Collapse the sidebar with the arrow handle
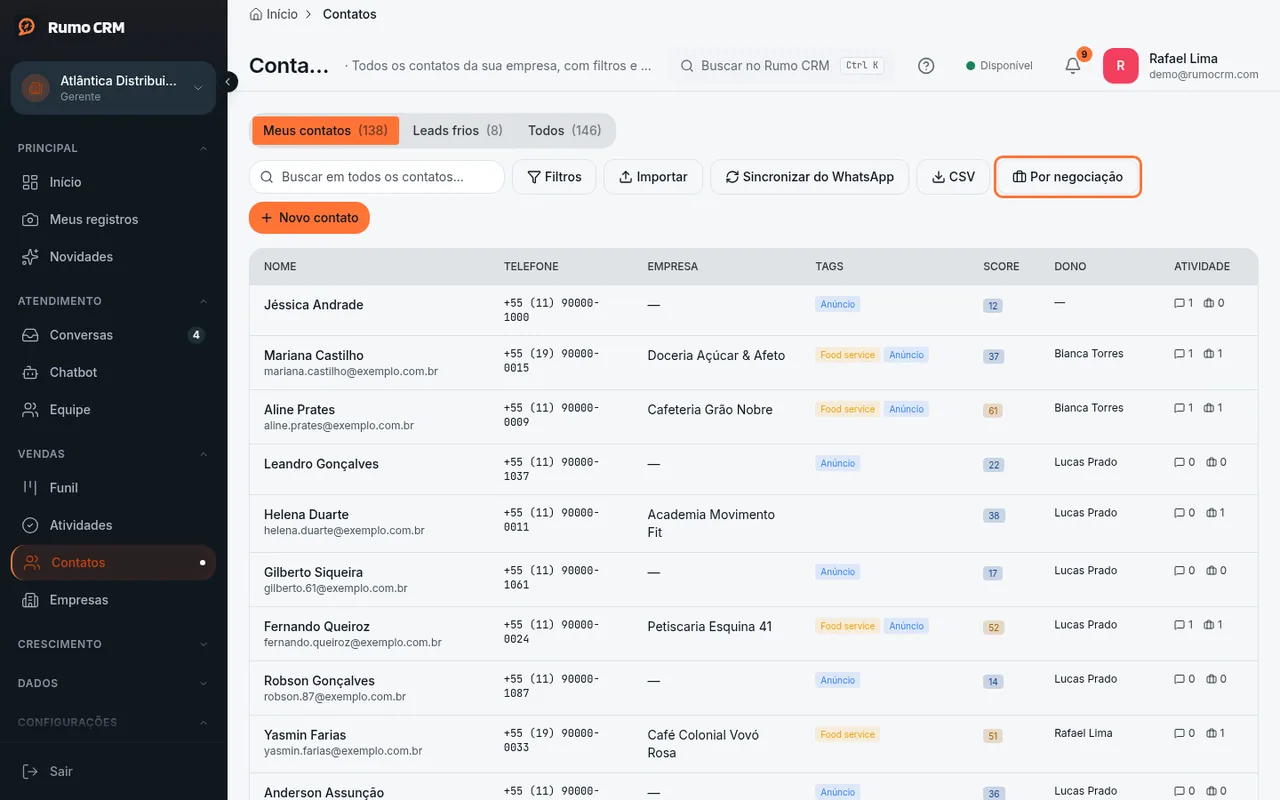Screen dimensions: 1280x800 229,81
